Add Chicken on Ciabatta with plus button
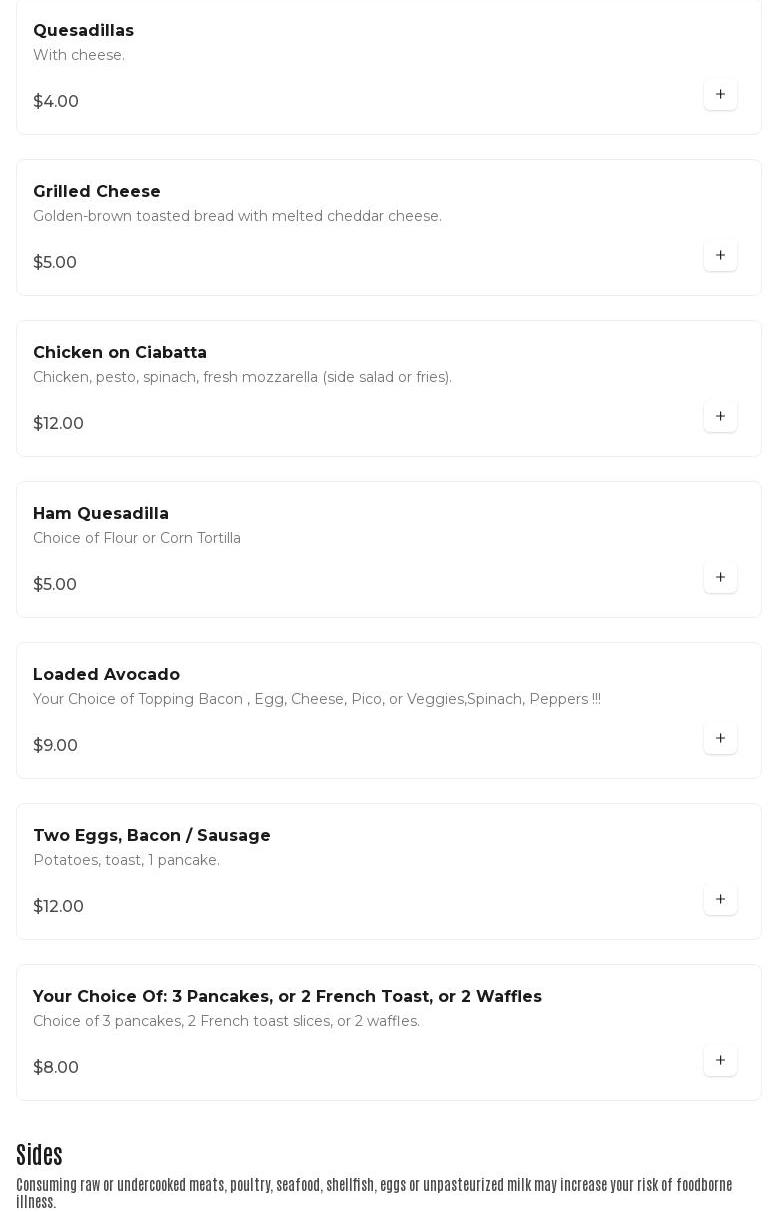The height and width of the screenshot is (1213, 778). point(720,416)
